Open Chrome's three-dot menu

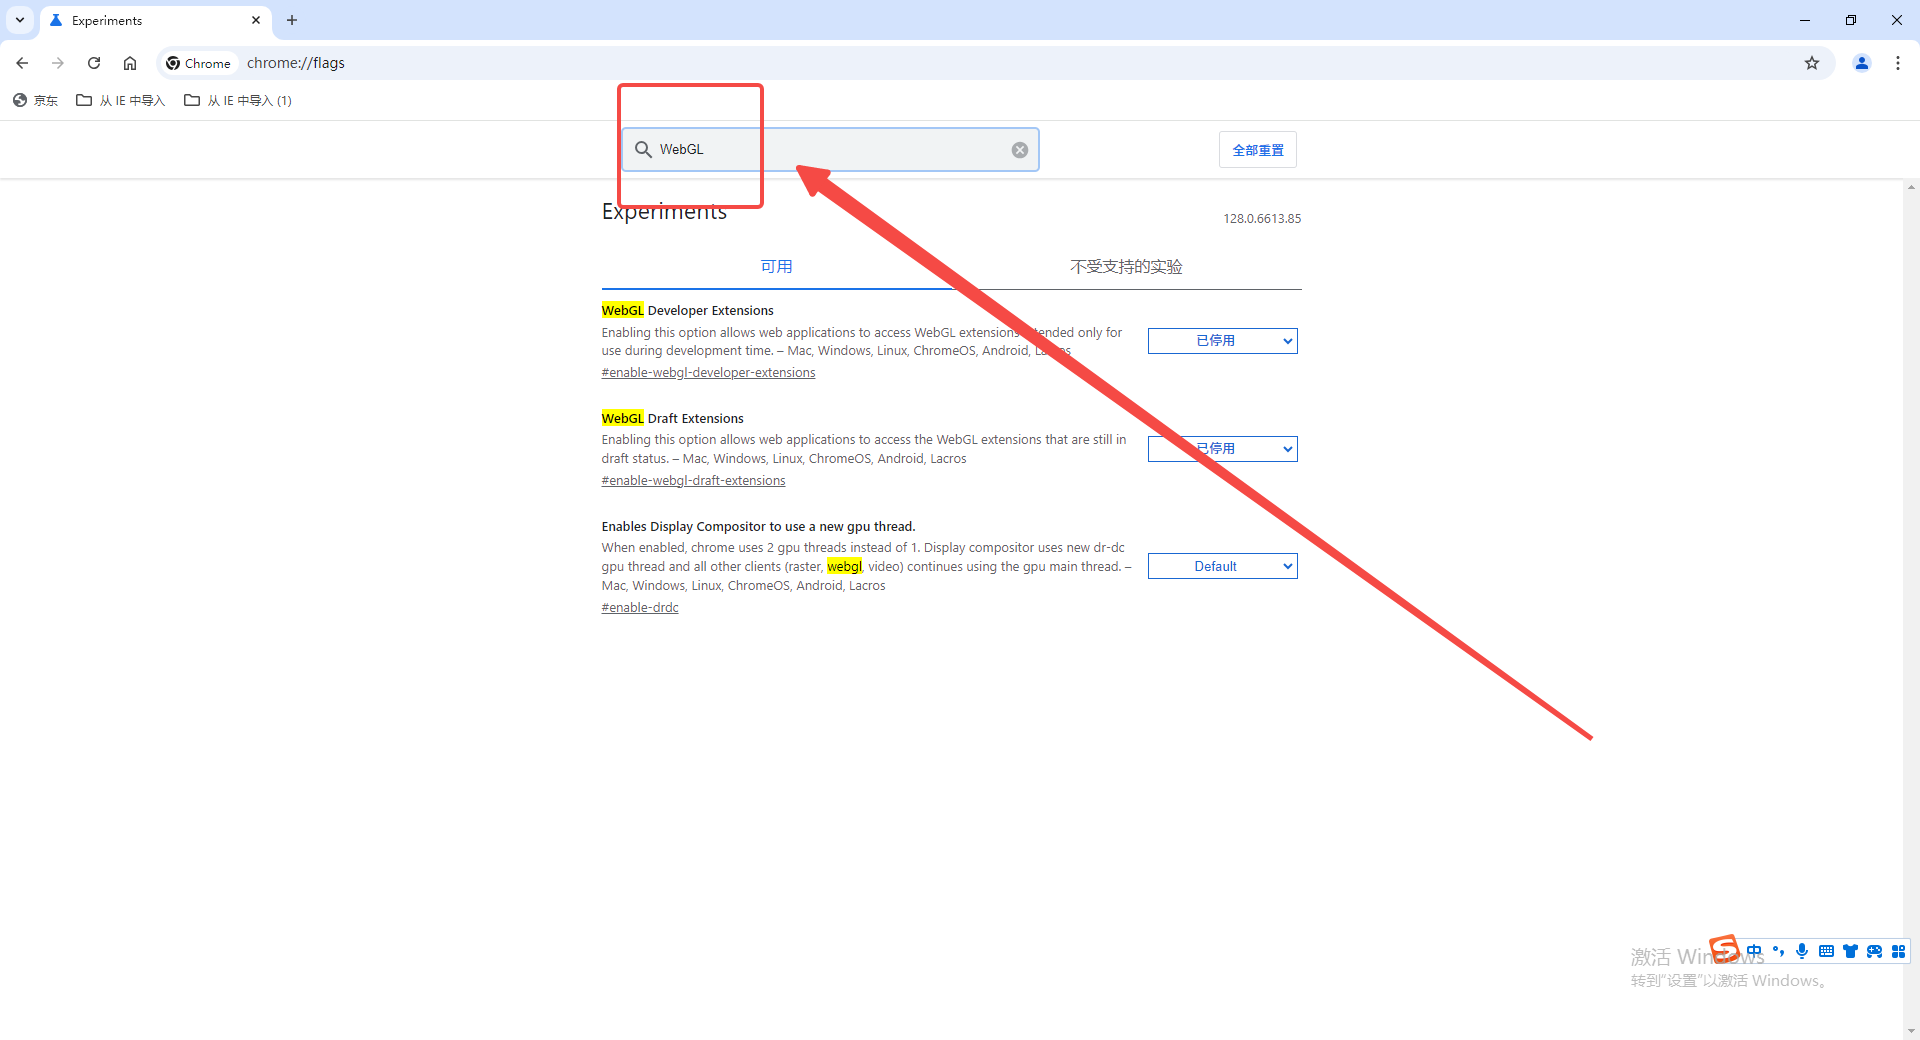pos(1898,63)
